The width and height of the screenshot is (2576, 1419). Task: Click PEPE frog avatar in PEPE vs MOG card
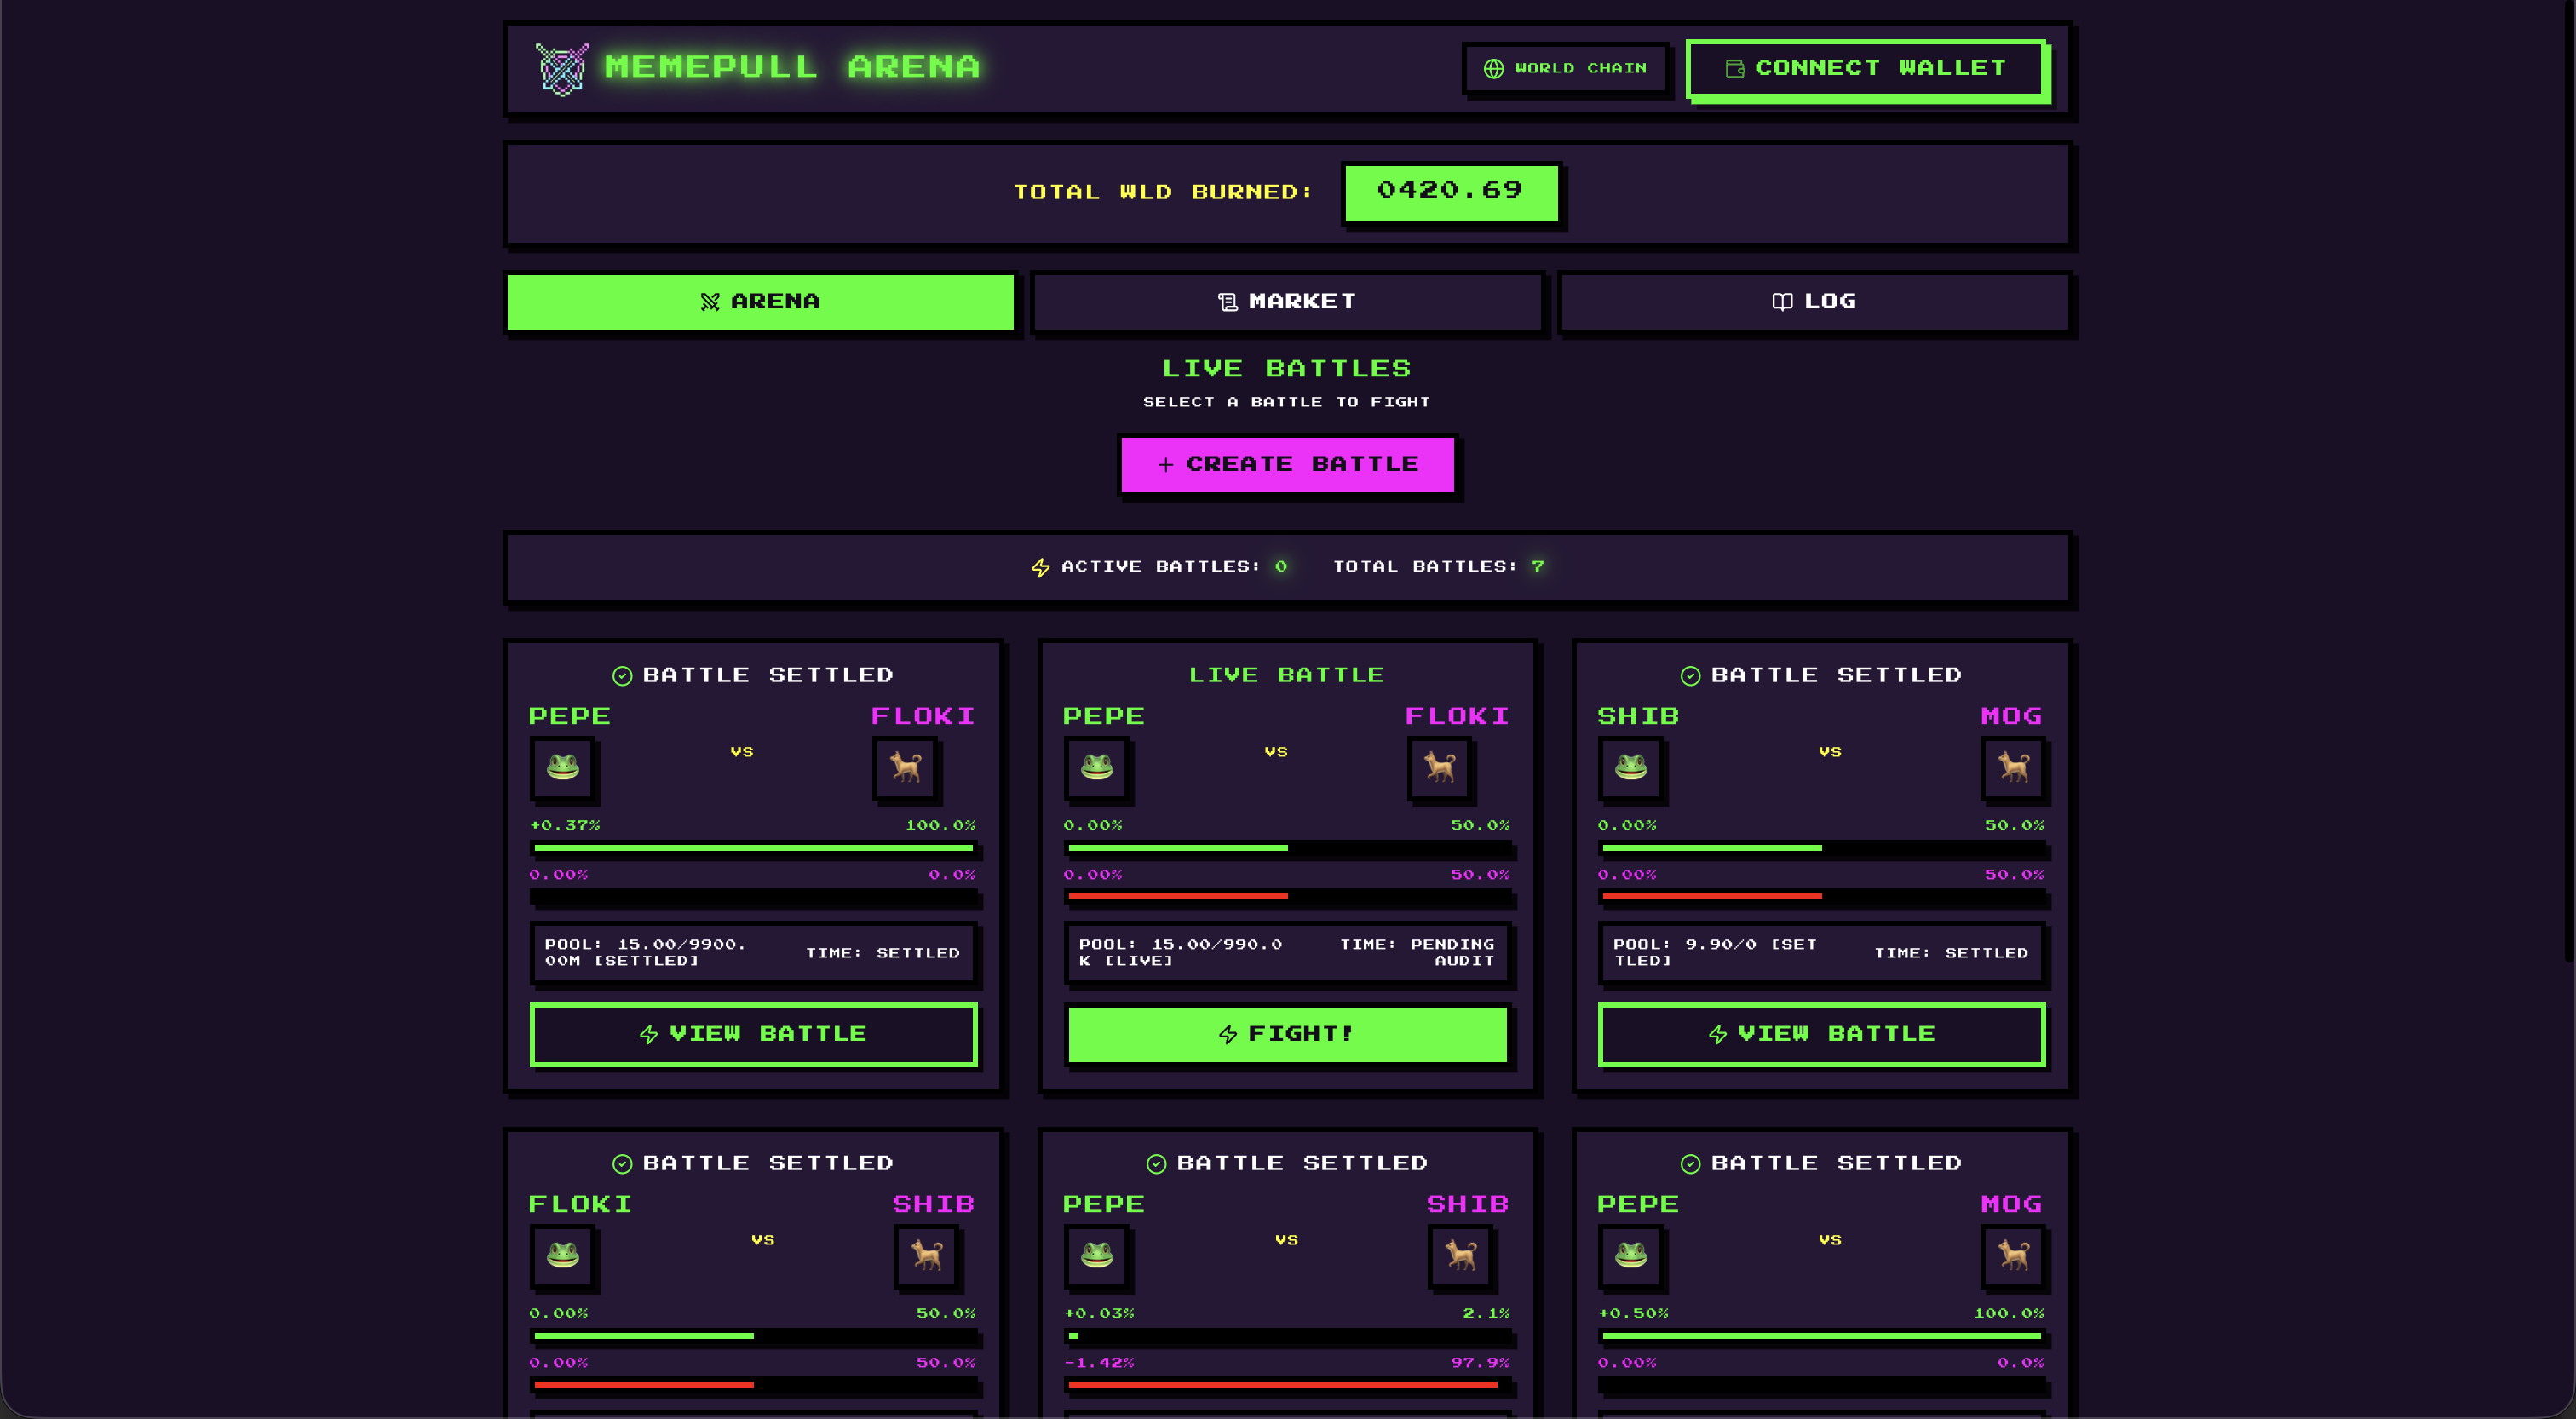[1631, 1256]
